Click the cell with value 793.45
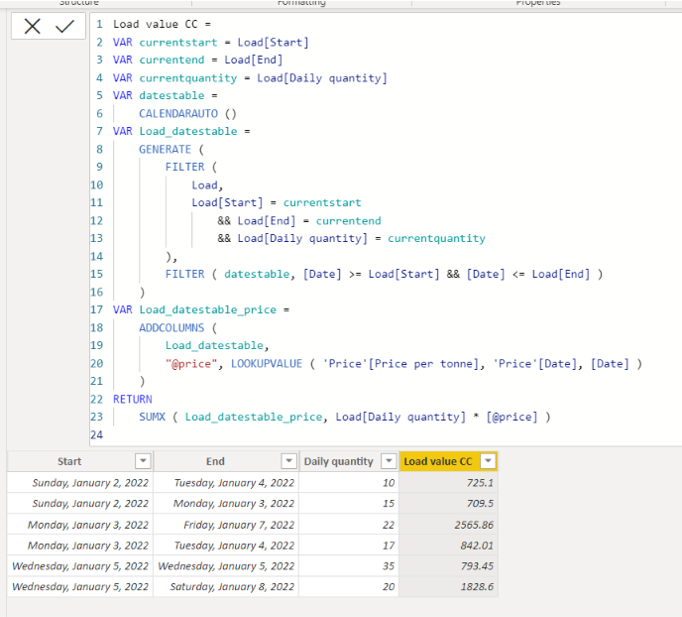682x617 pixels. [x=448, y=566]
